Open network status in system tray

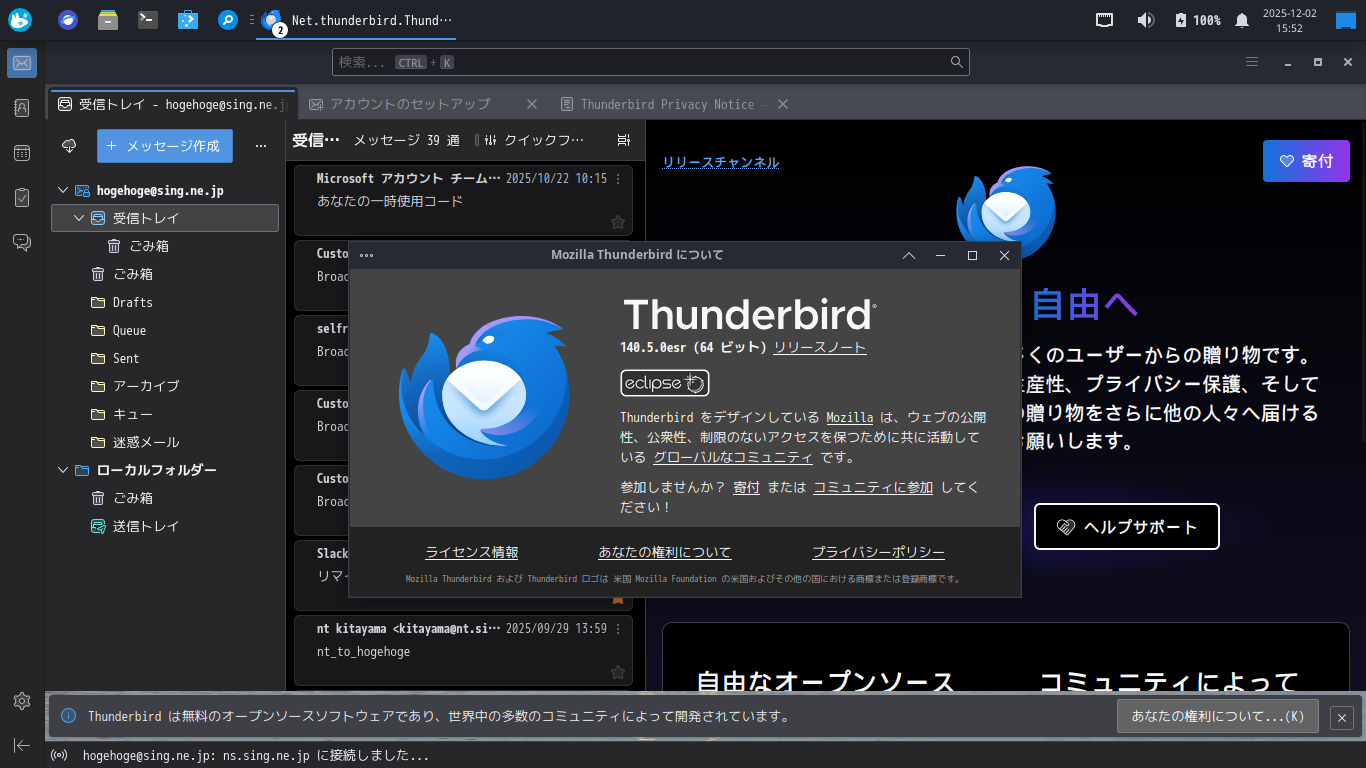tap(1105, 20)
